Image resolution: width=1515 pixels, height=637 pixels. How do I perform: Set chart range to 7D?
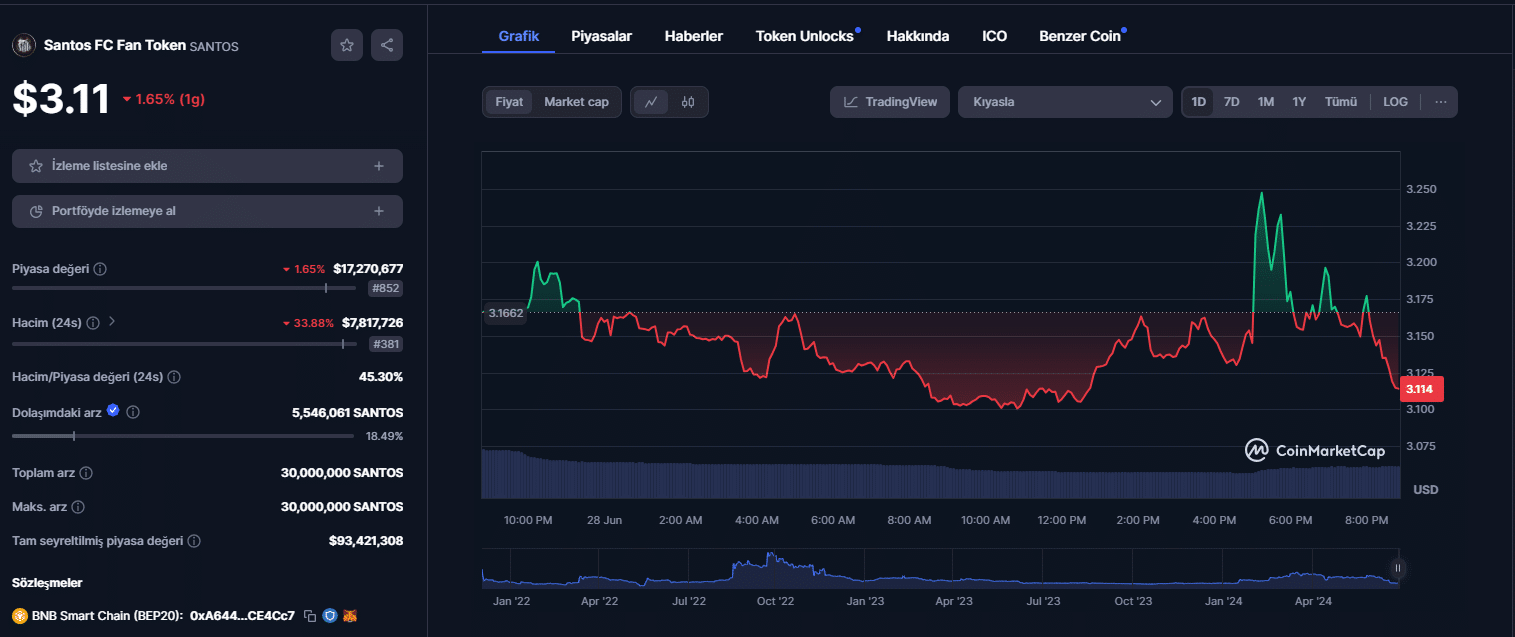1232,102
